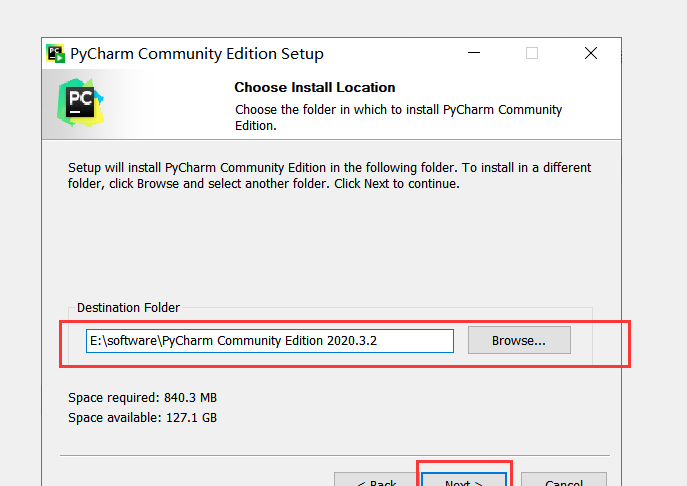
Task: Cancel the PyCharm setup
Action: (x=564, y=480)
